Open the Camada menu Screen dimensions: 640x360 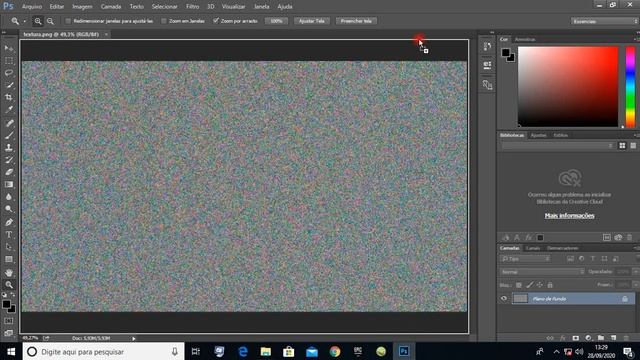[x=111, y=7]
